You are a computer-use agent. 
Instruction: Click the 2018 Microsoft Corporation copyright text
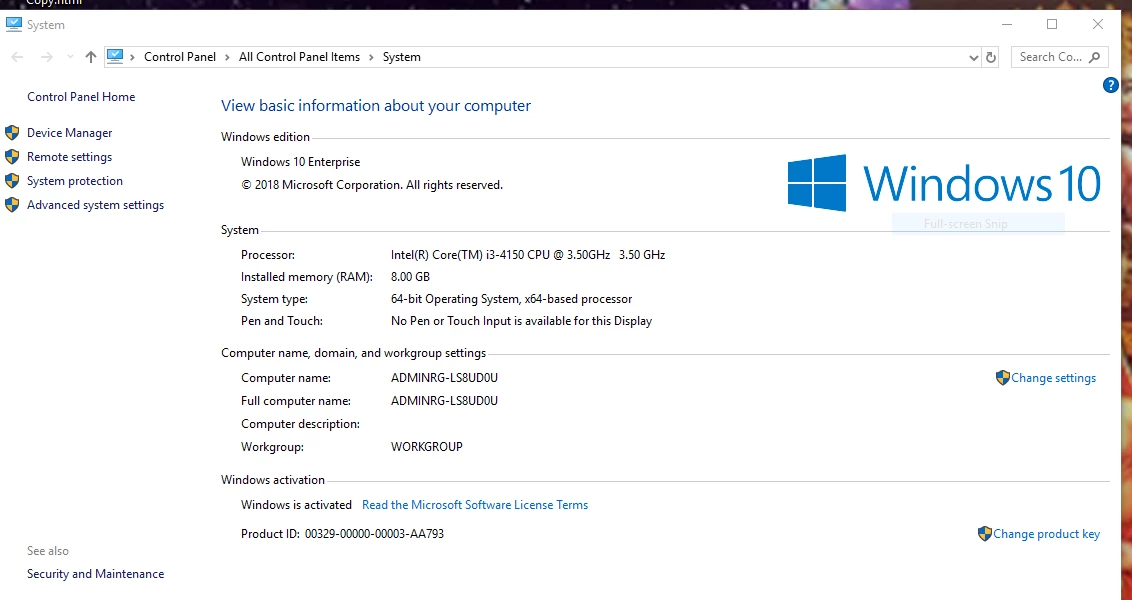click(x=372, y=185)
